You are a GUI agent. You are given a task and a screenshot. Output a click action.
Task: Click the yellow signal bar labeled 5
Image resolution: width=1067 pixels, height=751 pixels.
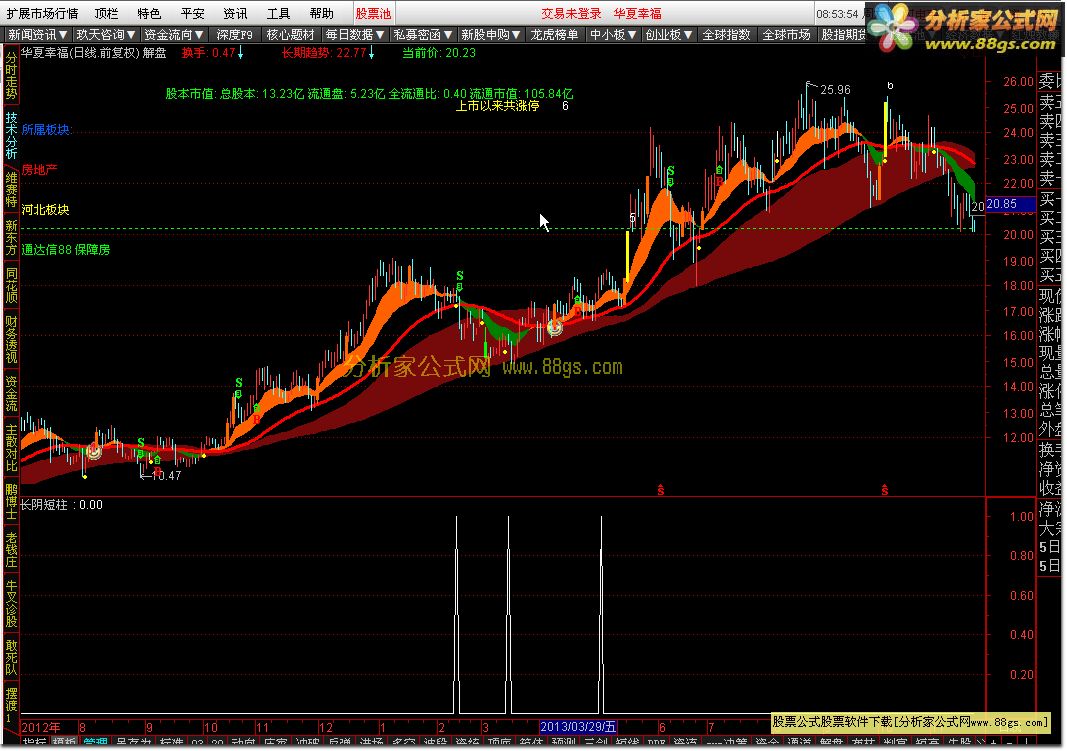[627, 256]
